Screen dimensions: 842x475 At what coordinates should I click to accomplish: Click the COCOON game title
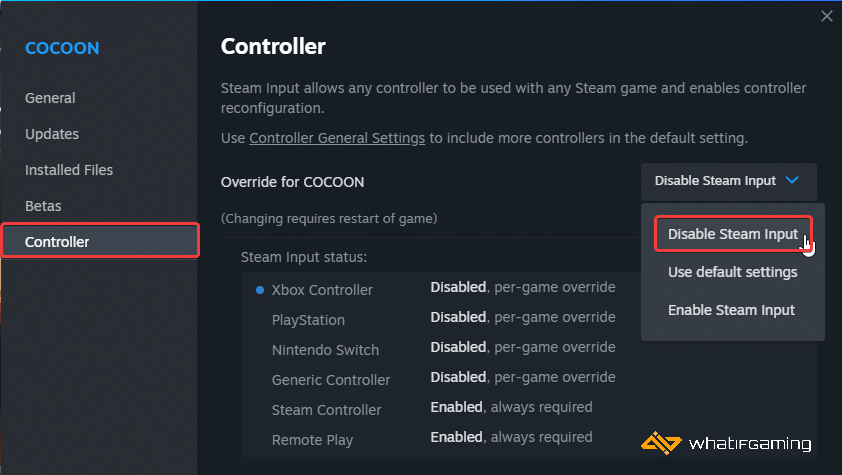click(x=62, y=48)
